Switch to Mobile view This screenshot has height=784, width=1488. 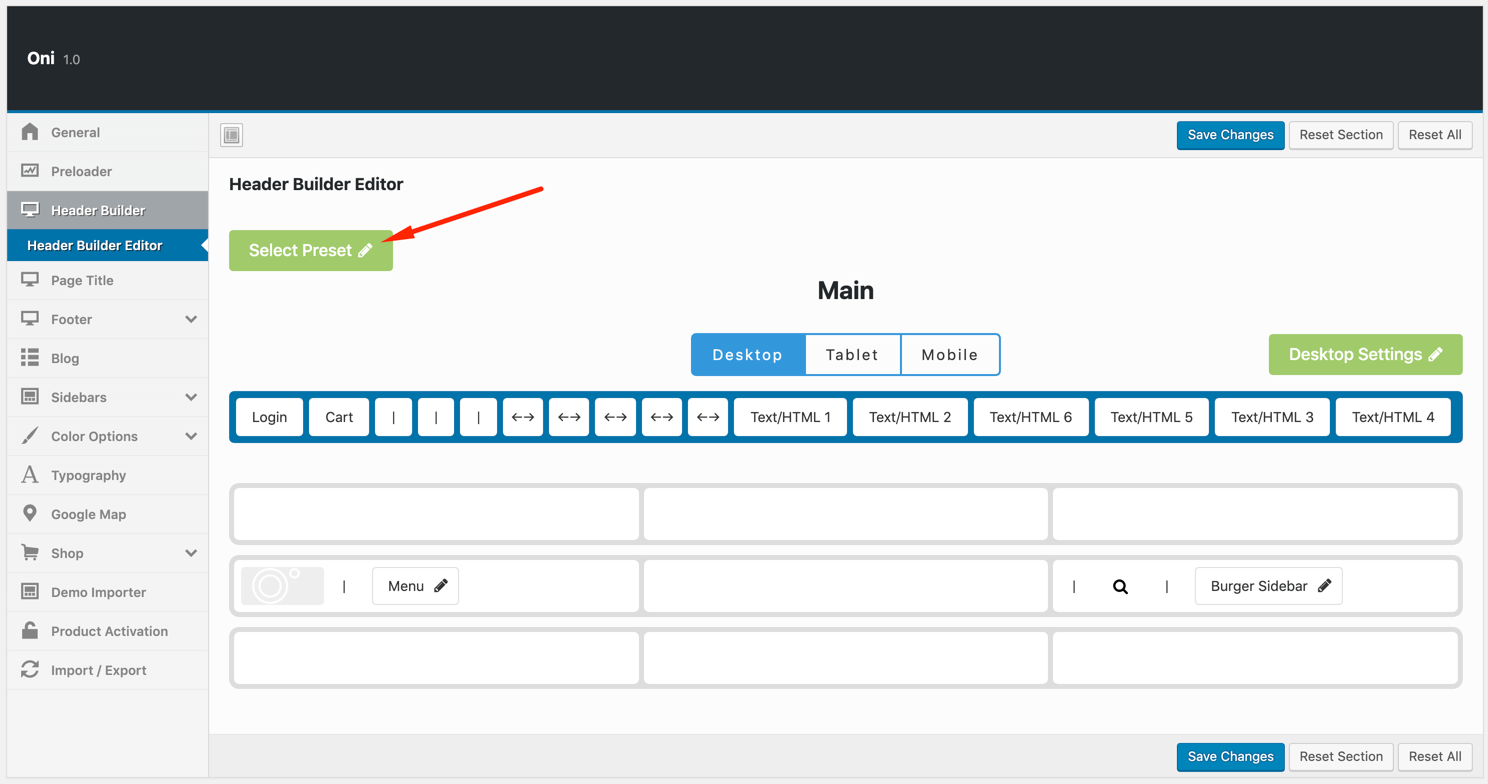click(949, 355)
